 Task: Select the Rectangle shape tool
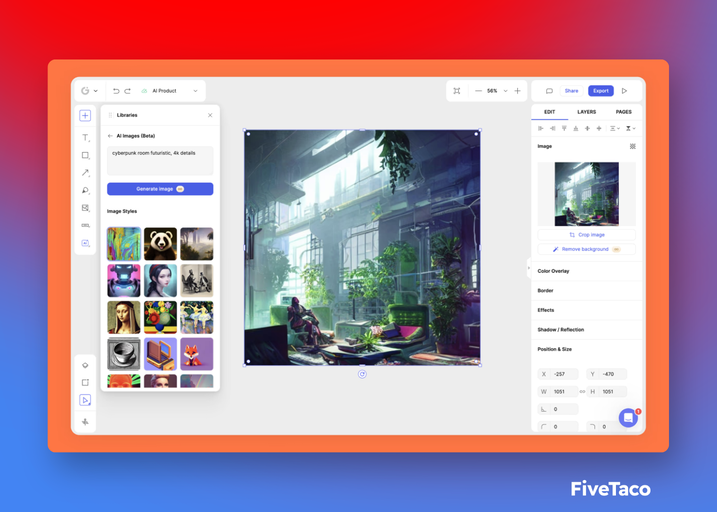tap(86, 155)
